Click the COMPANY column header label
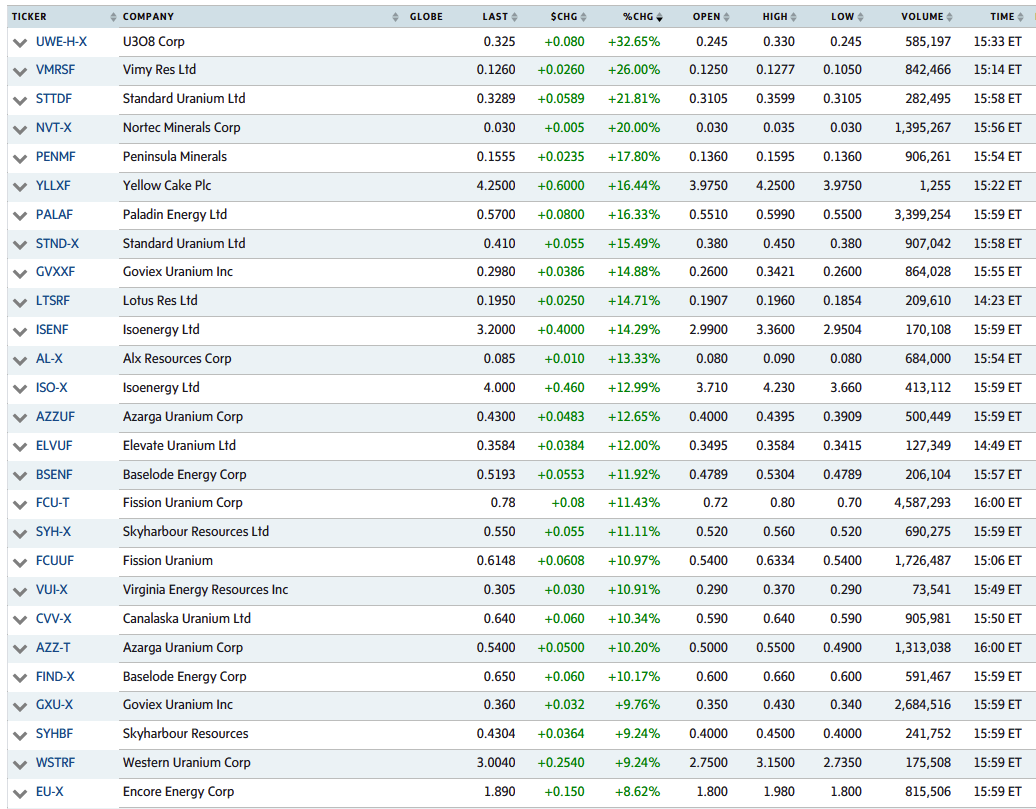The image size is (1036, 809). tap(148, 17)
